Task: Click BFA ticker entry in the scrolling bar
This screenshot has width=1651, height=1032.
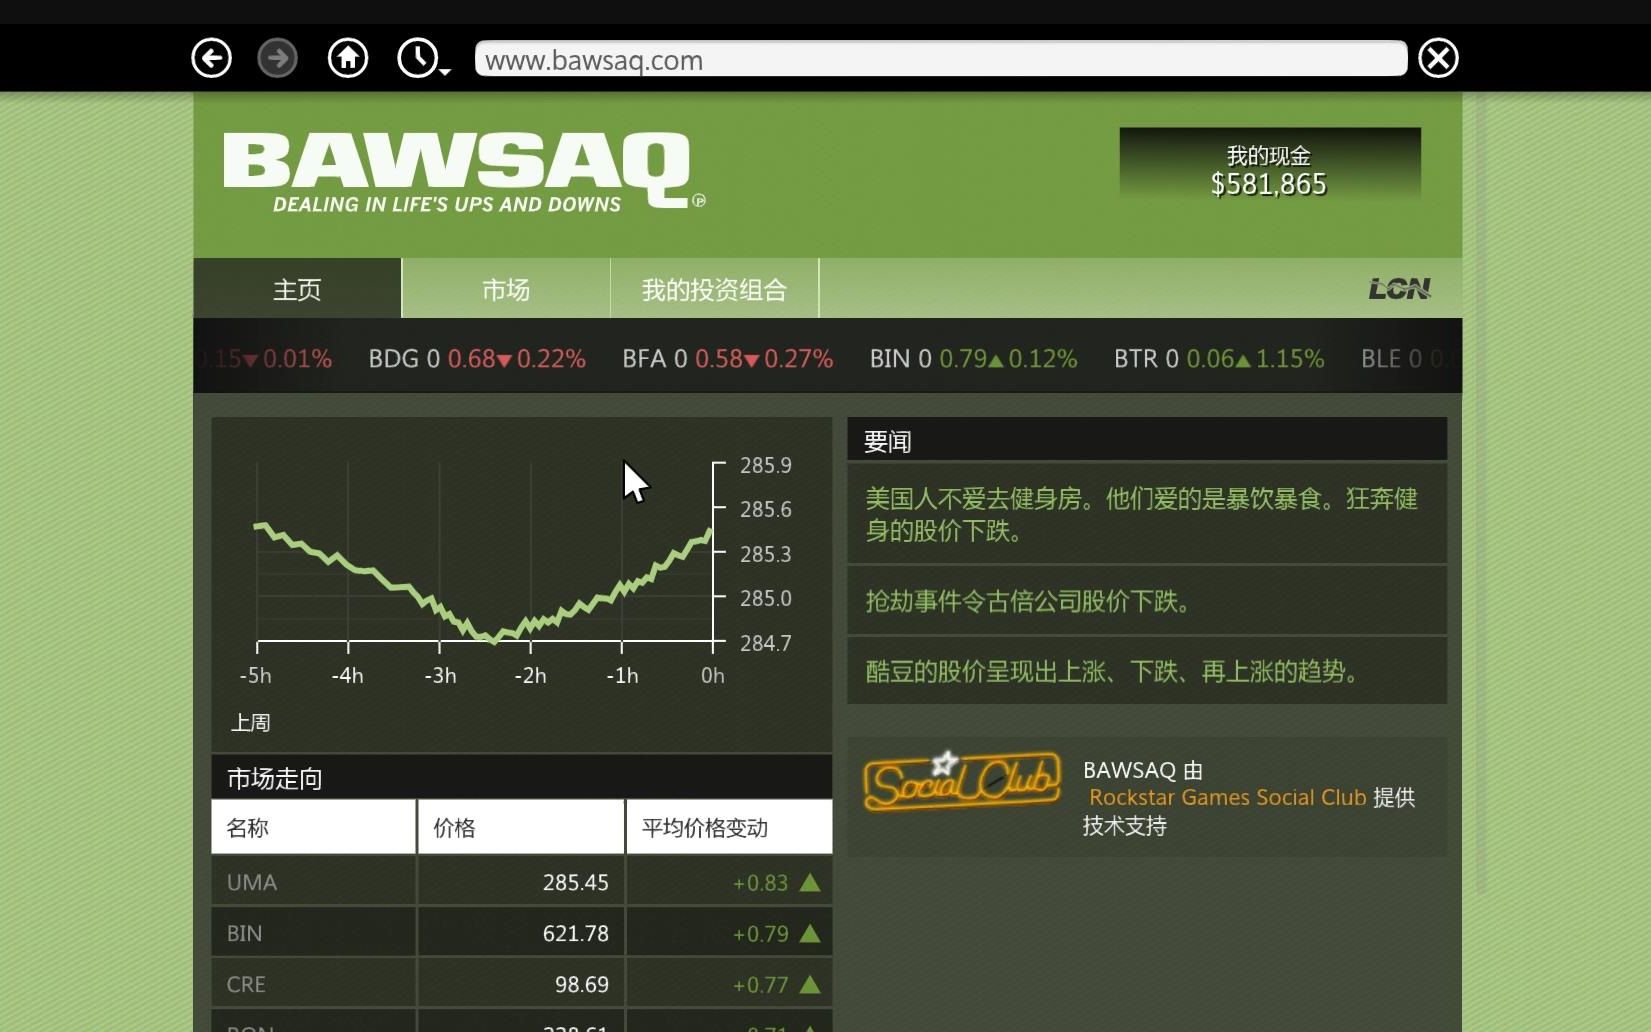Action: [727, 358]
